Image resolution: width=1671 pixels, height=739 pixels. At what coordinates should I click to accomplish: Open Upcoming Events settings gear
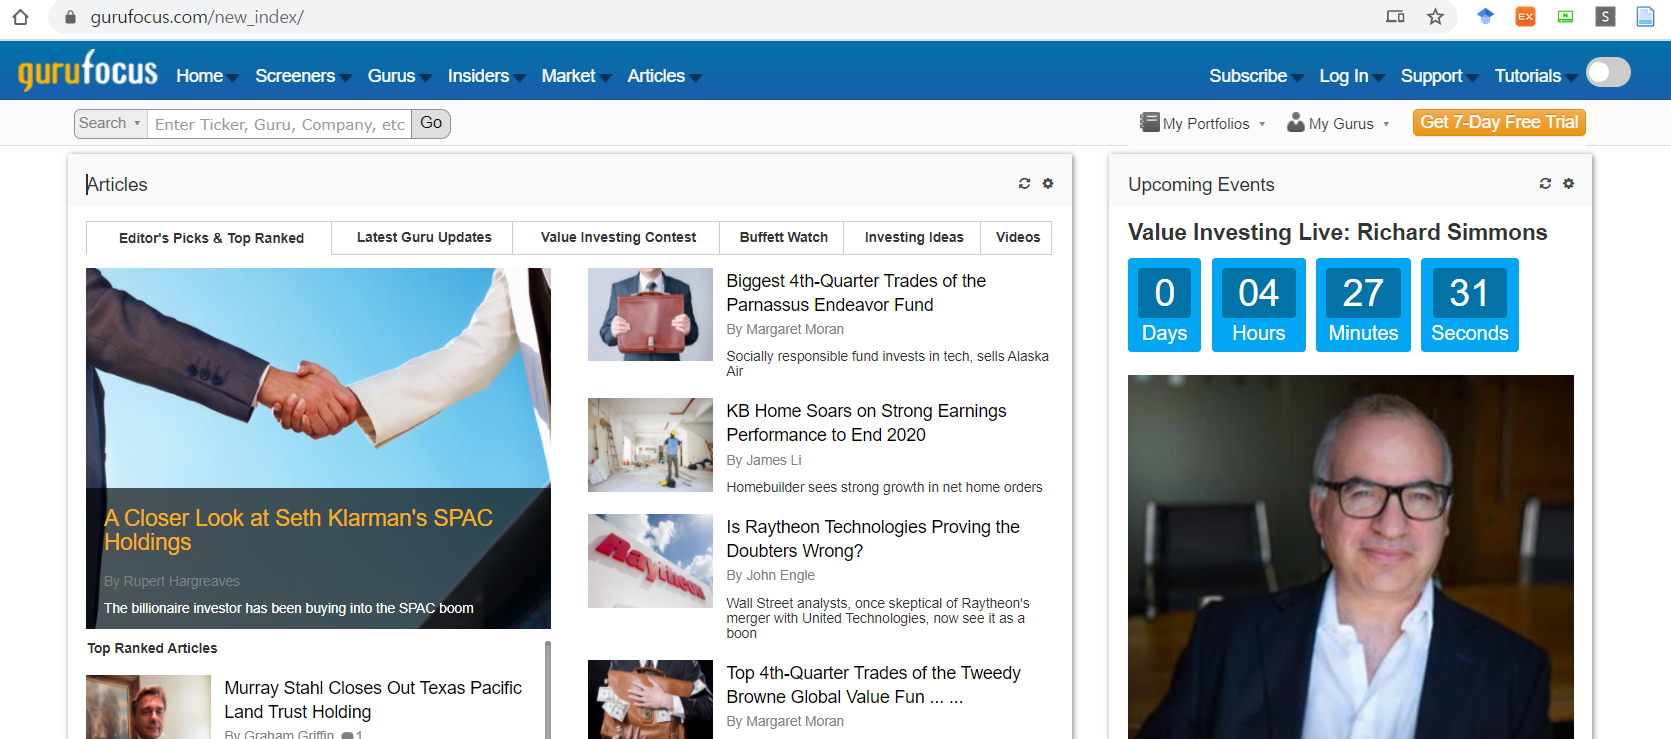click(x=1568, y=183)
